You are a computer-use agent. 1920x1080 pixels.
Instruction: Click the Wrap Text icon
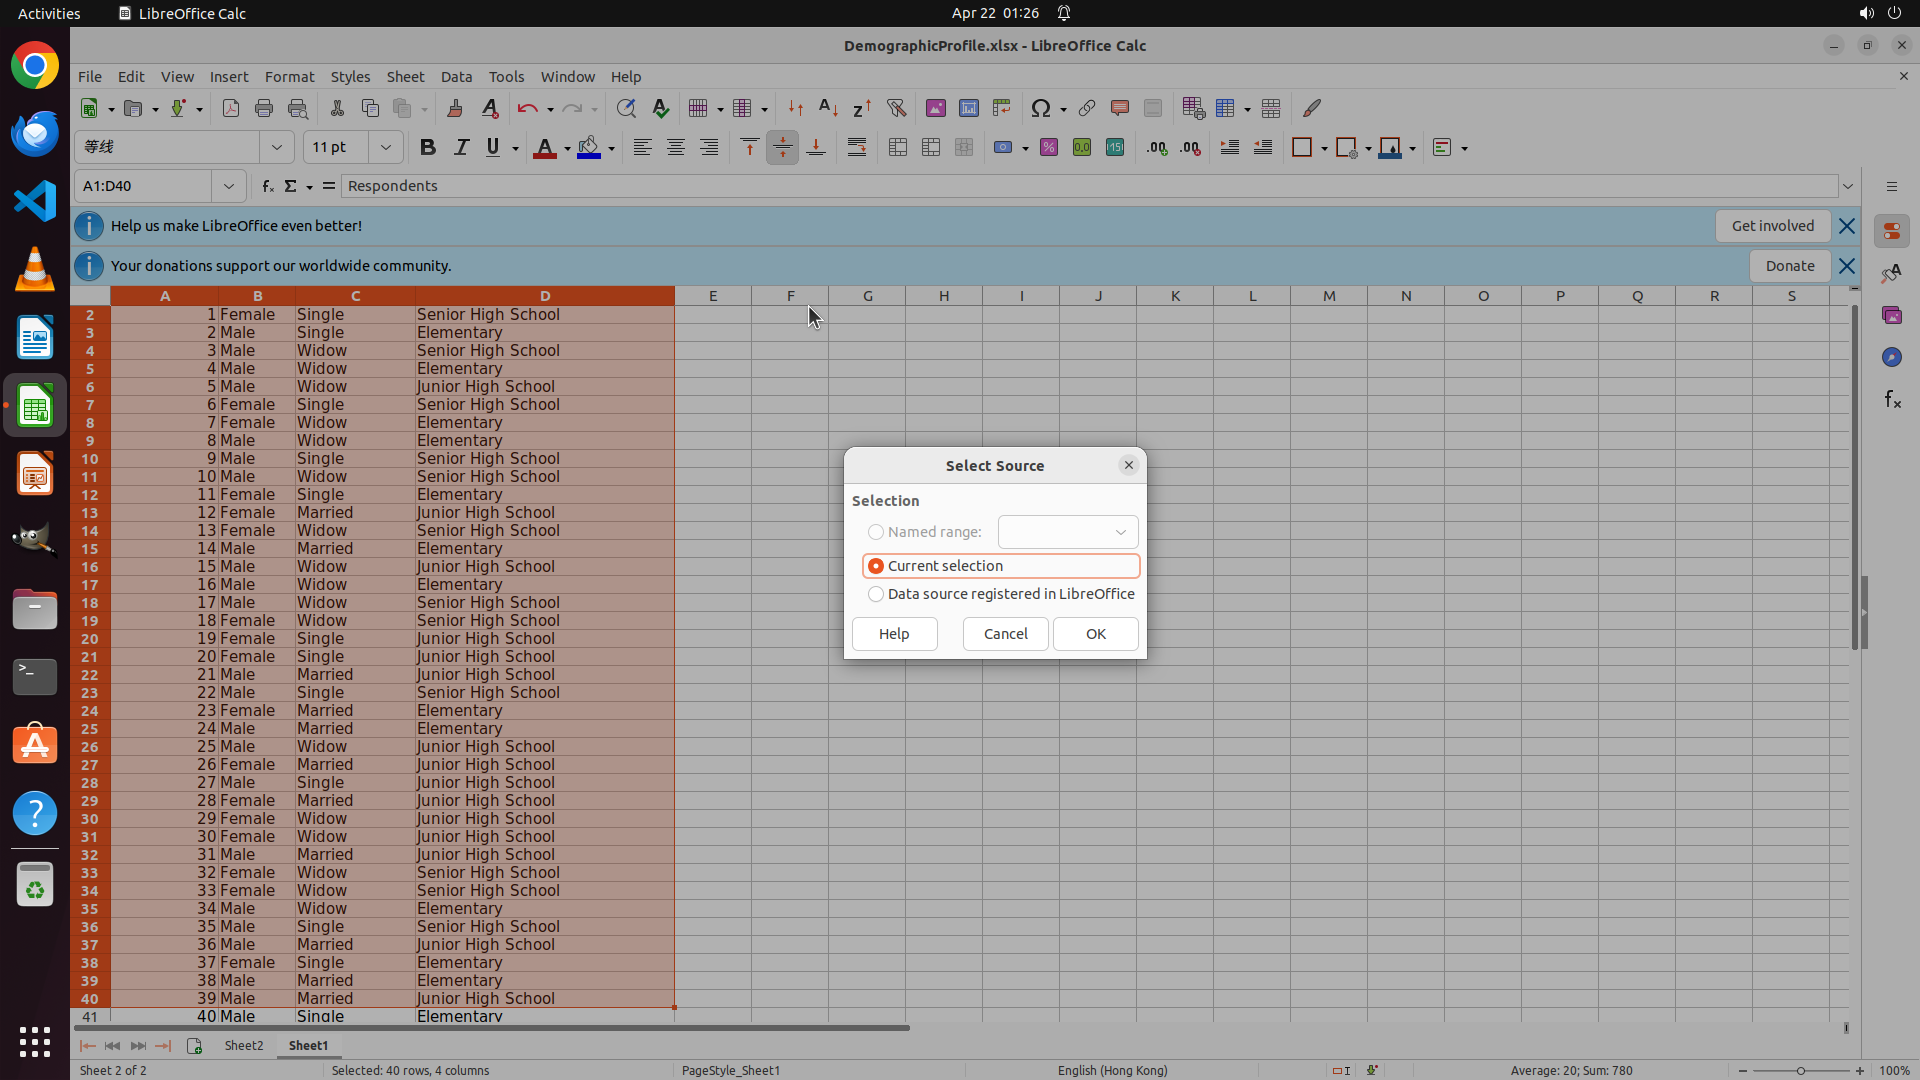click(857, 147)
